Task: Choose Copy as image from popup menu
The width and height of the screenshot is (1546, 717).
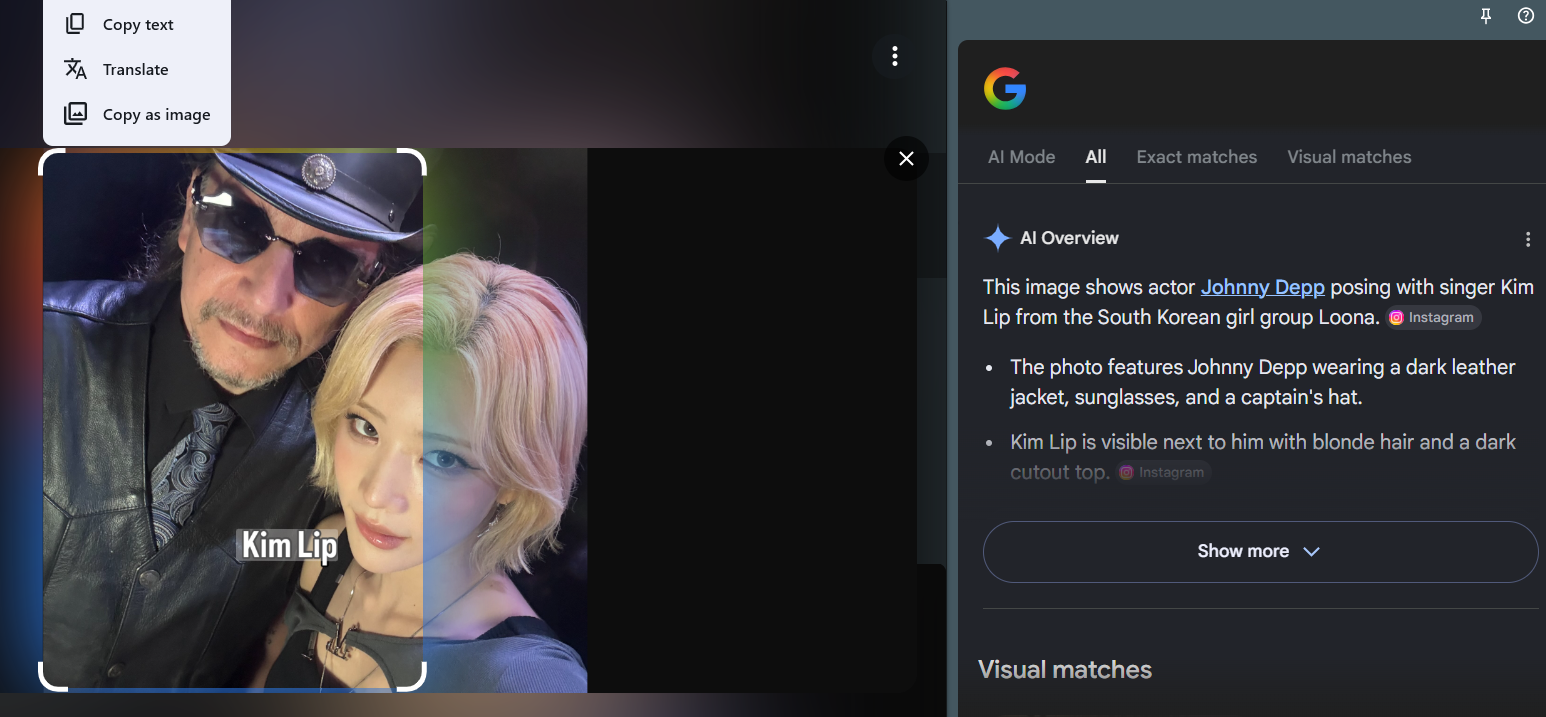Action: (x=137, y=114)
